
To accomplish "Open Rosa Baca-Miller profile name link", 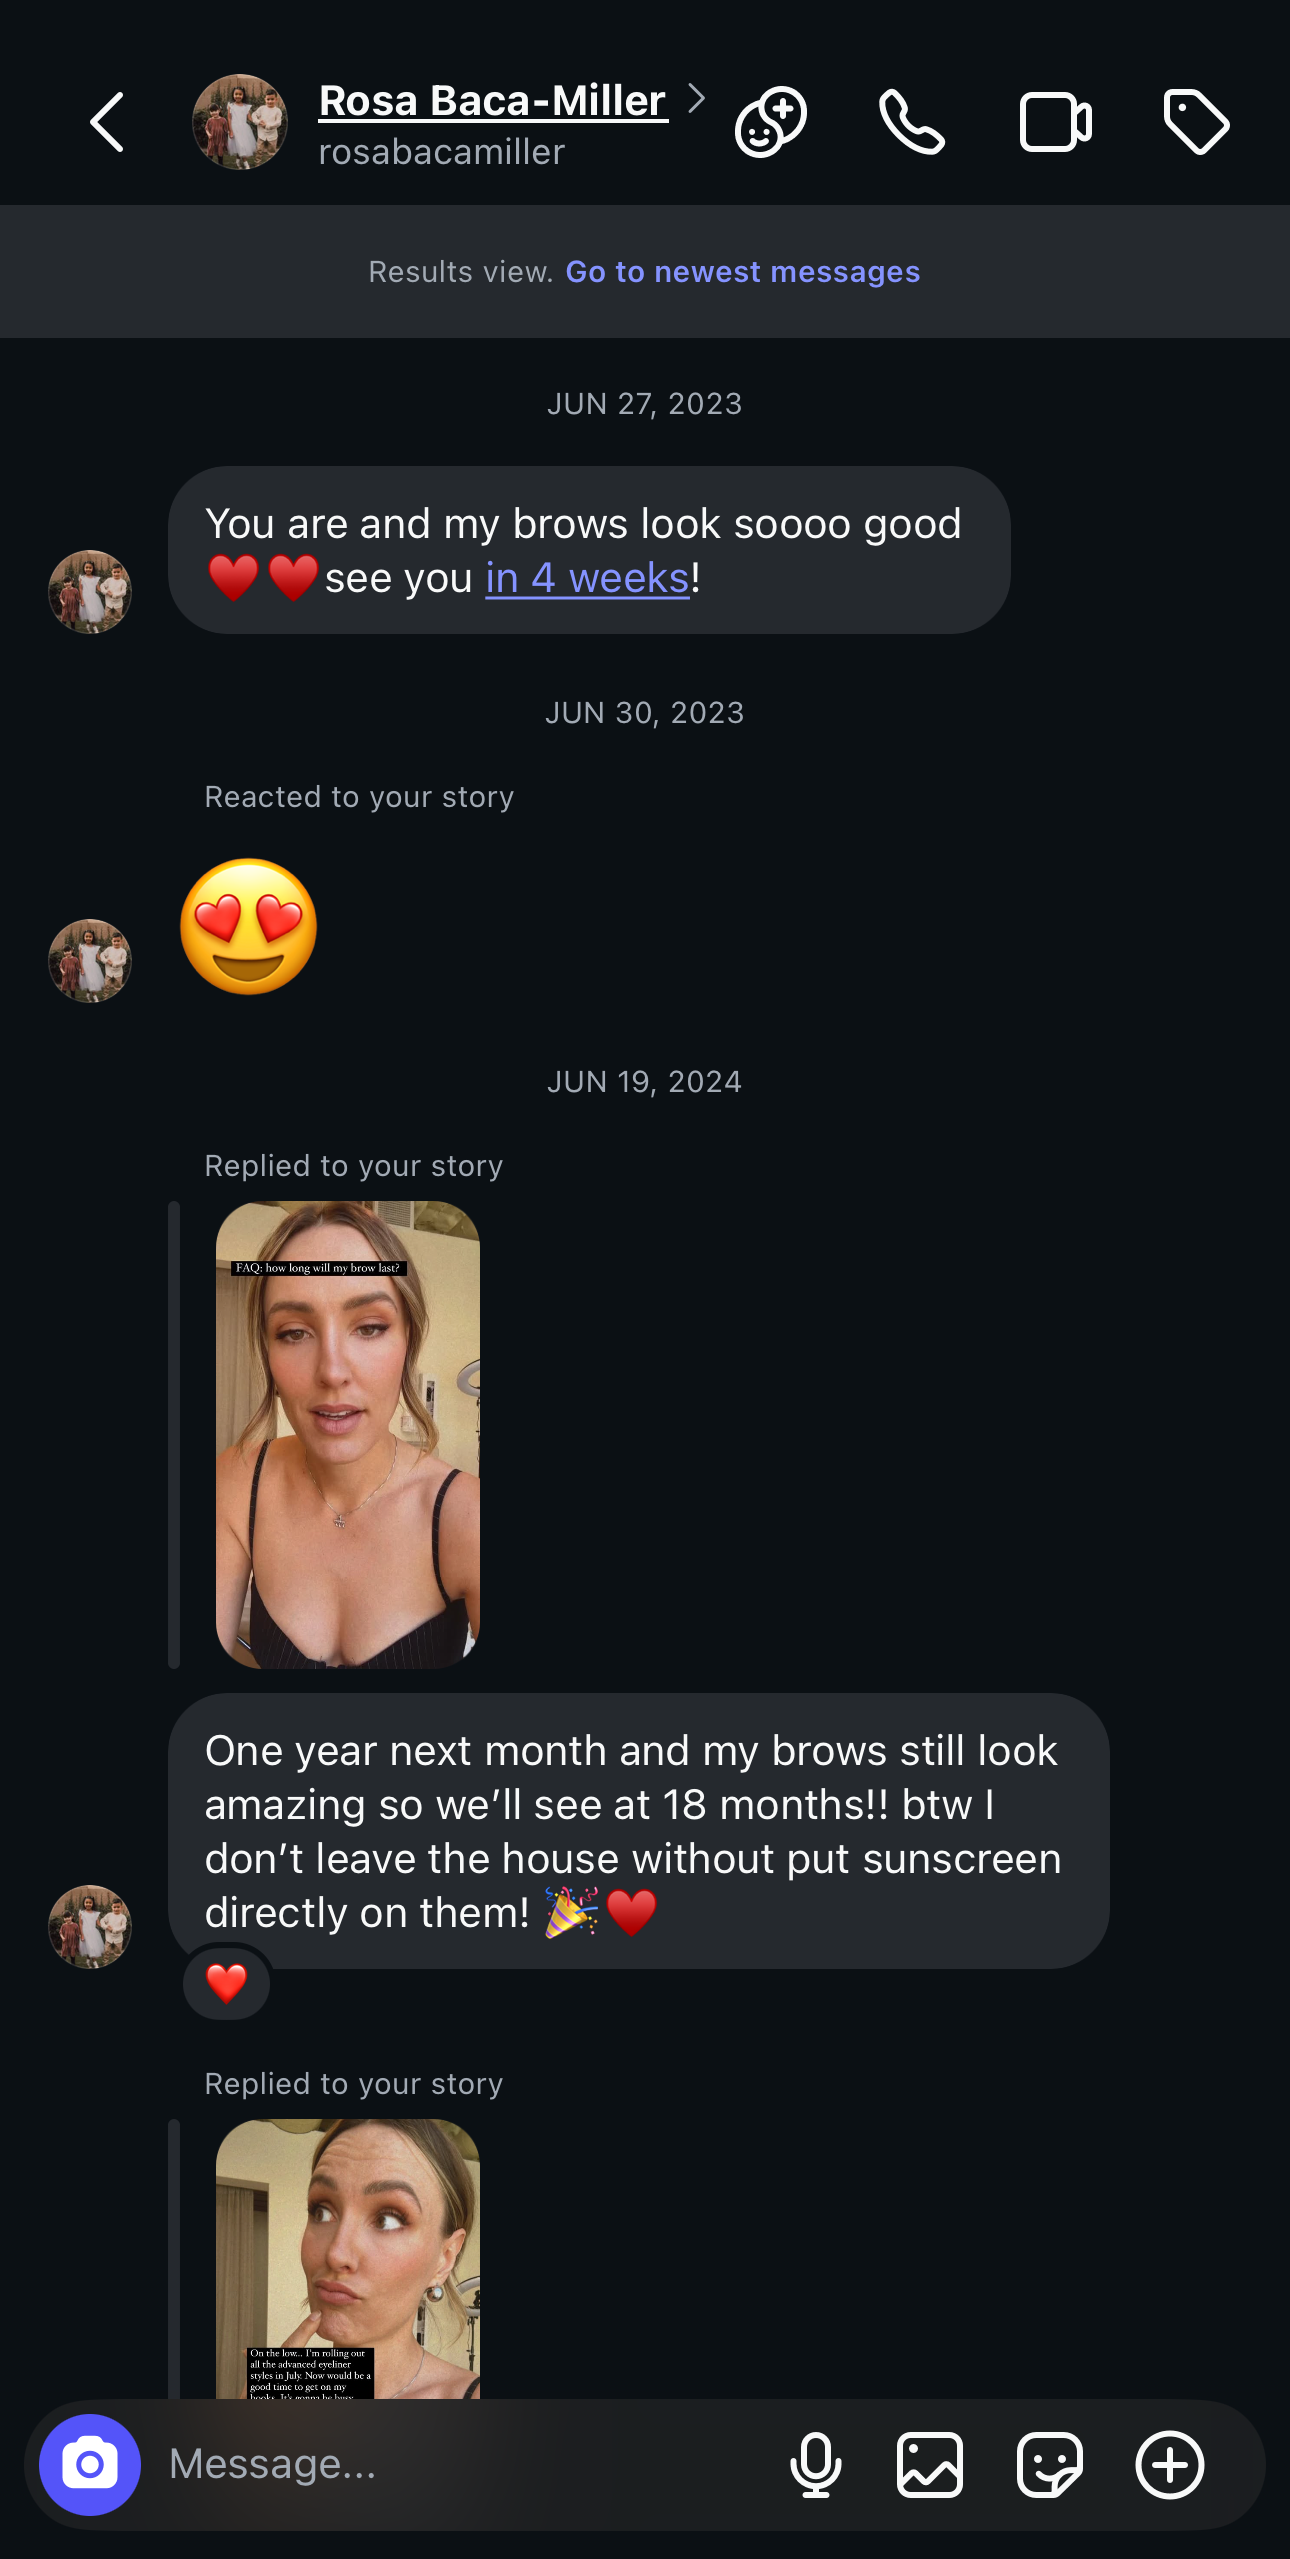I will tap(492, 101).
